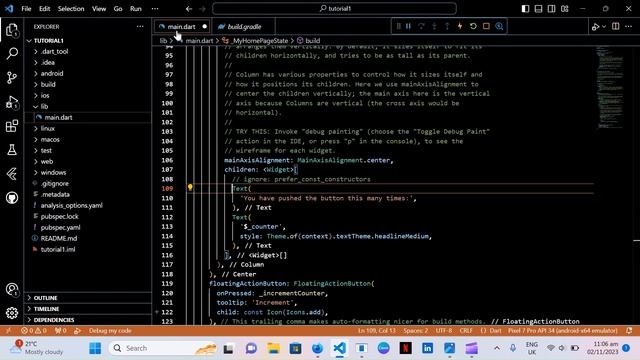
Task: Trigger Flutter Hot Reload lightning icon
Action: click(x=460, y=27)
